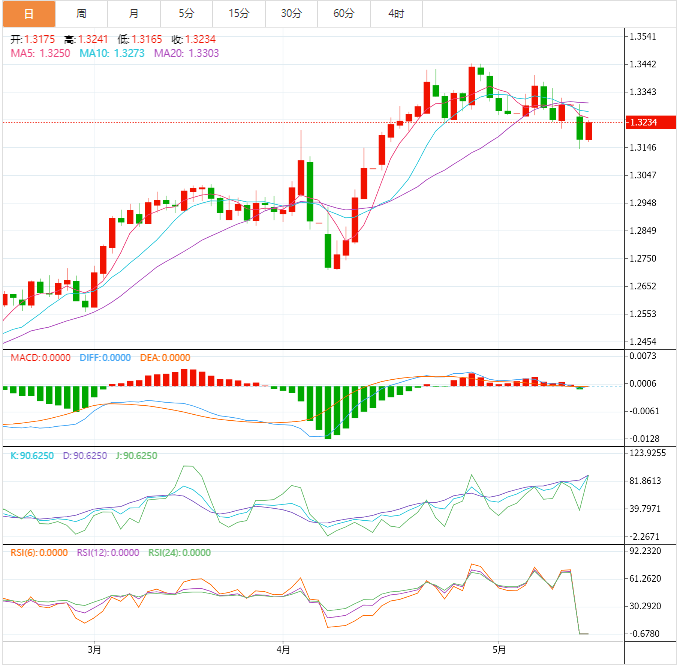Open the 15分 timeframe tab
This screenshot has width=679, height=667.
pos(239,14)
